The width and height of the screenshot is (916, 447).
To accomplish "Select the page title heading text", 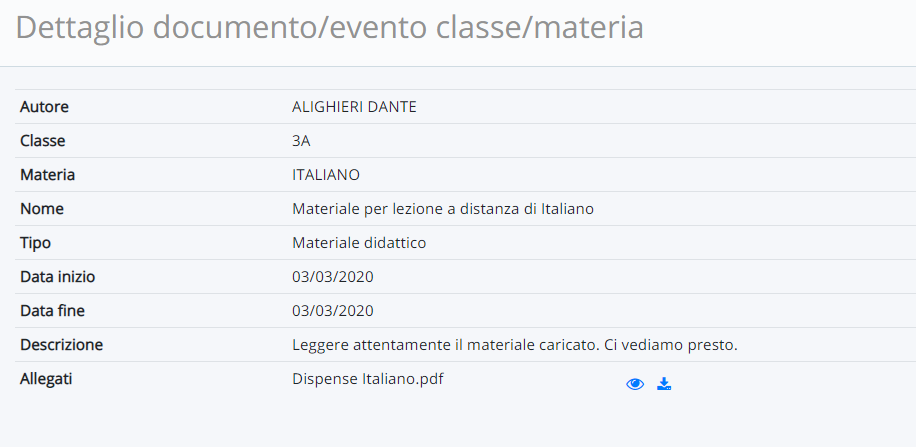I will [329, 27].
